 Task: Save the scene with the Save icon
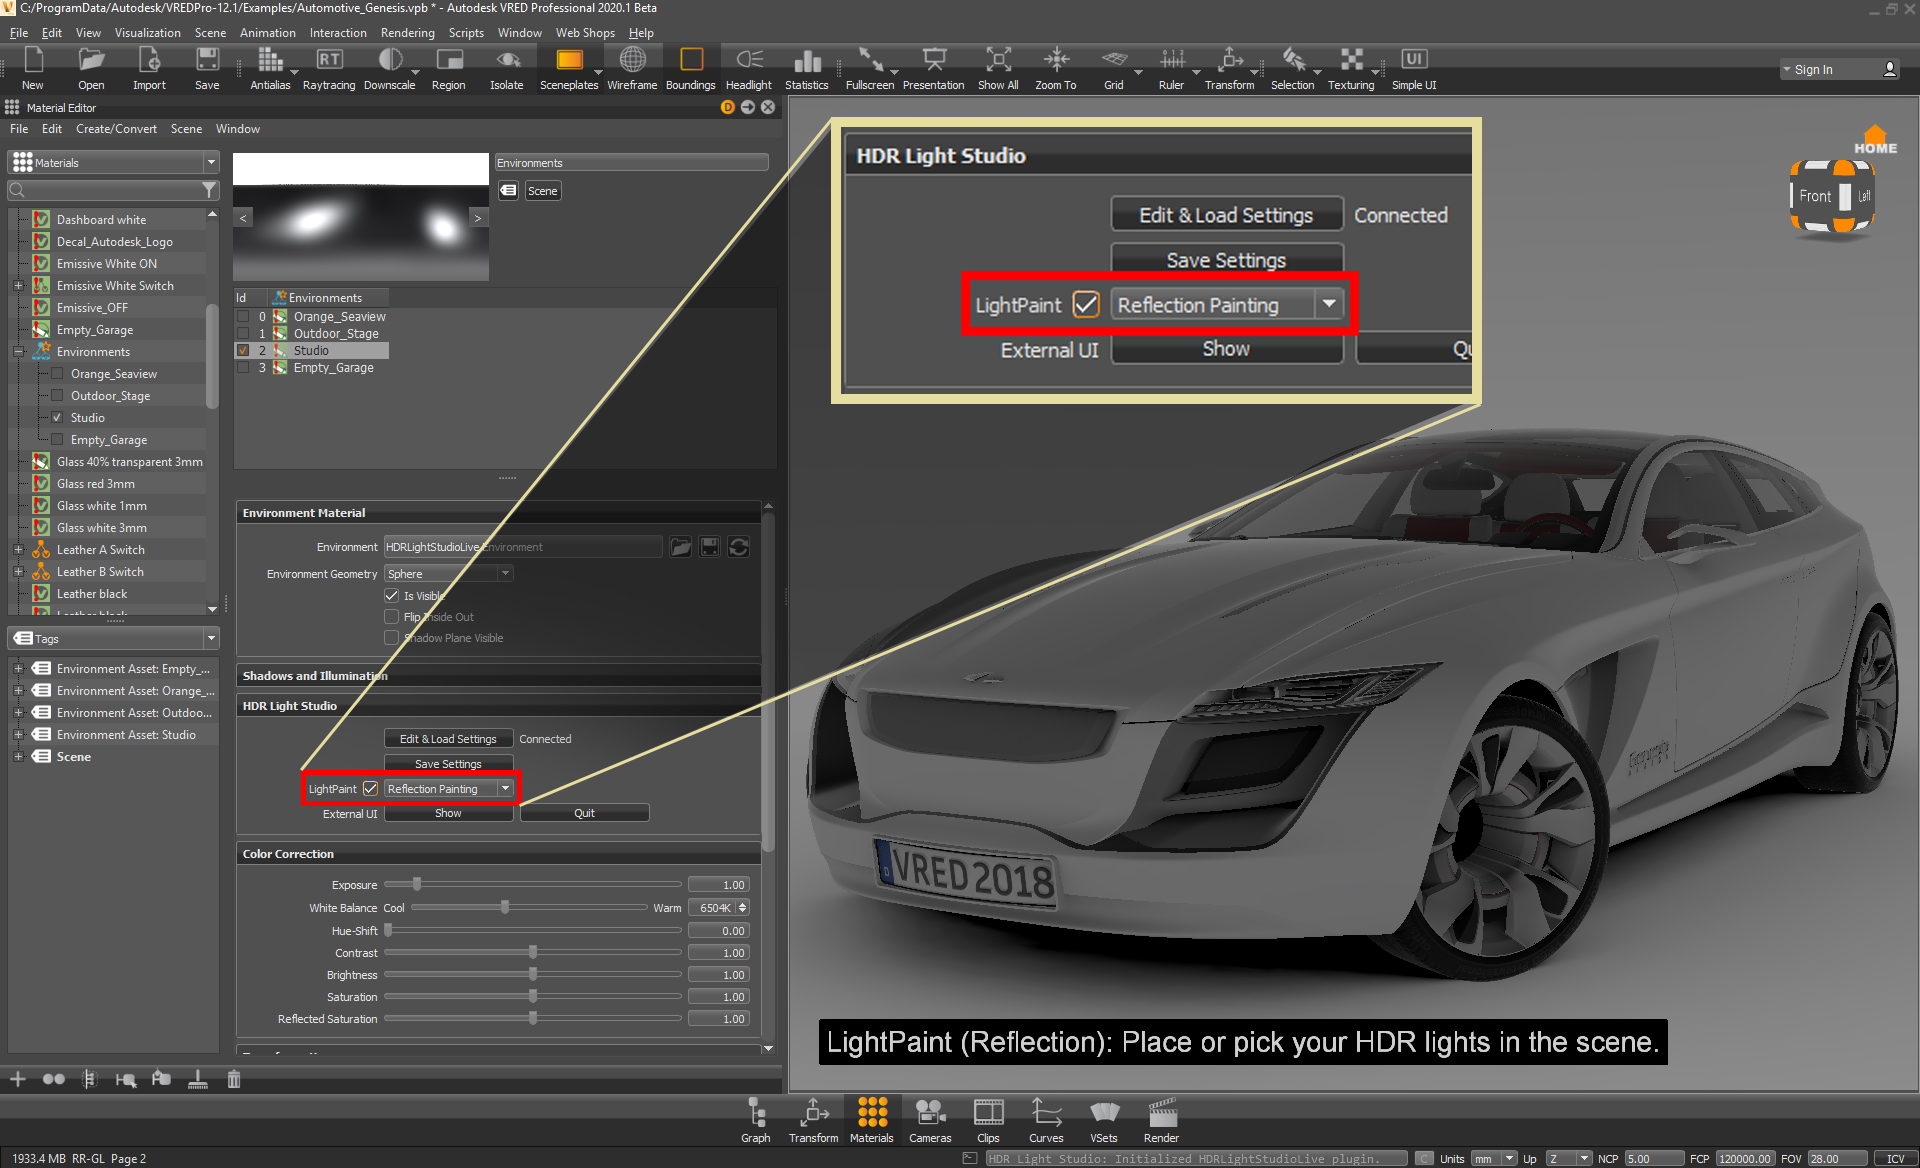(x=207, y=68)
